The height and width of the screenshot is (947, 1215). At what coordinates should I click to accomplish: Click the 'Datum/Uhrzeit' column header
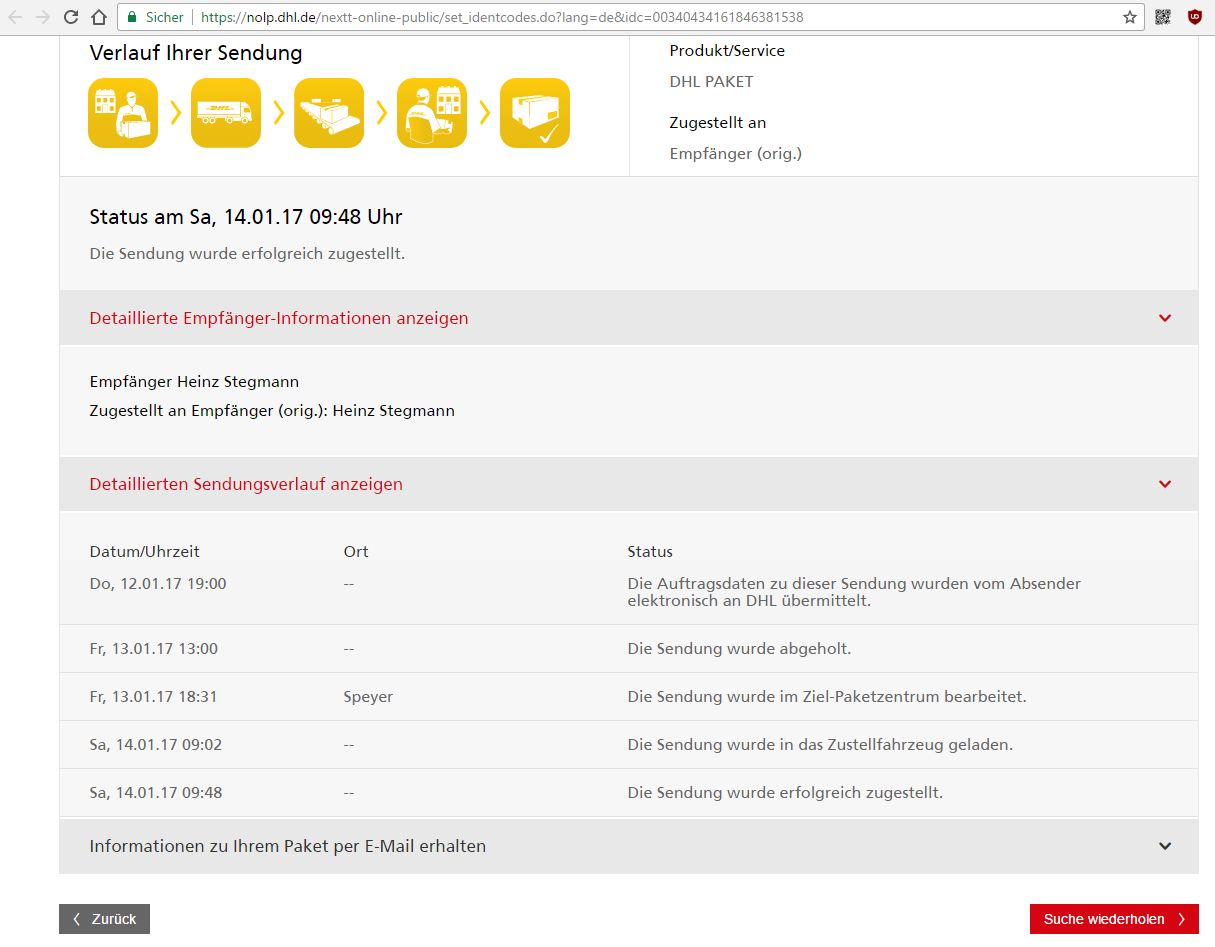pyautogui.click(x=145, y=552)
